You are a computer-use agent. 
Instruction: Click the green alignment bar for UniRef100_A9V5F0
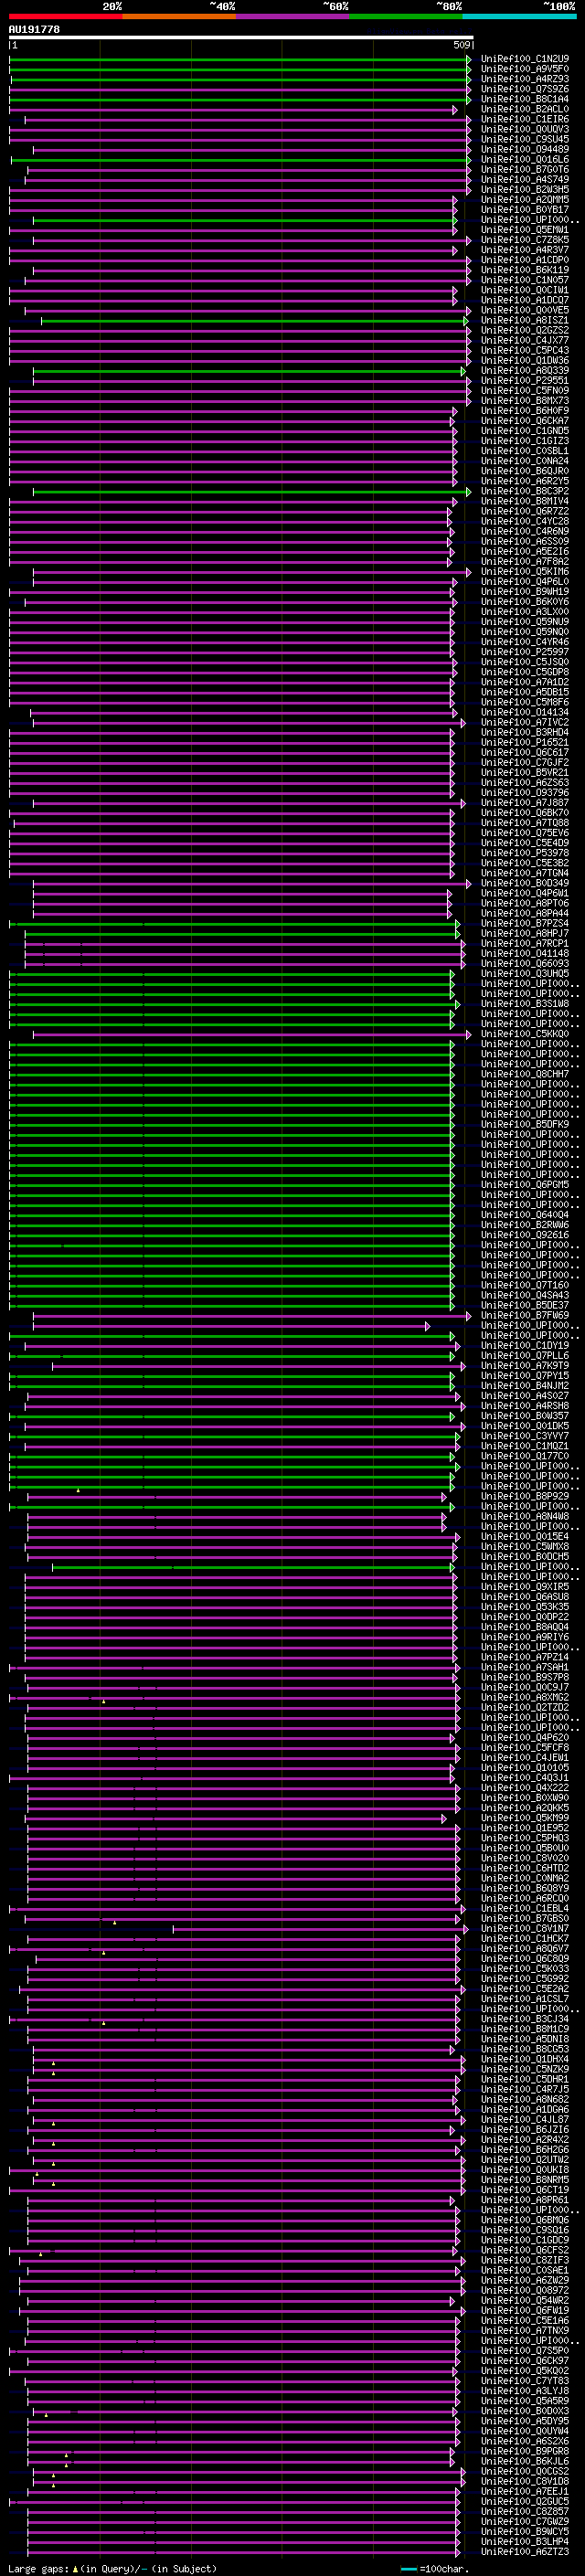(x=240, y=69)
